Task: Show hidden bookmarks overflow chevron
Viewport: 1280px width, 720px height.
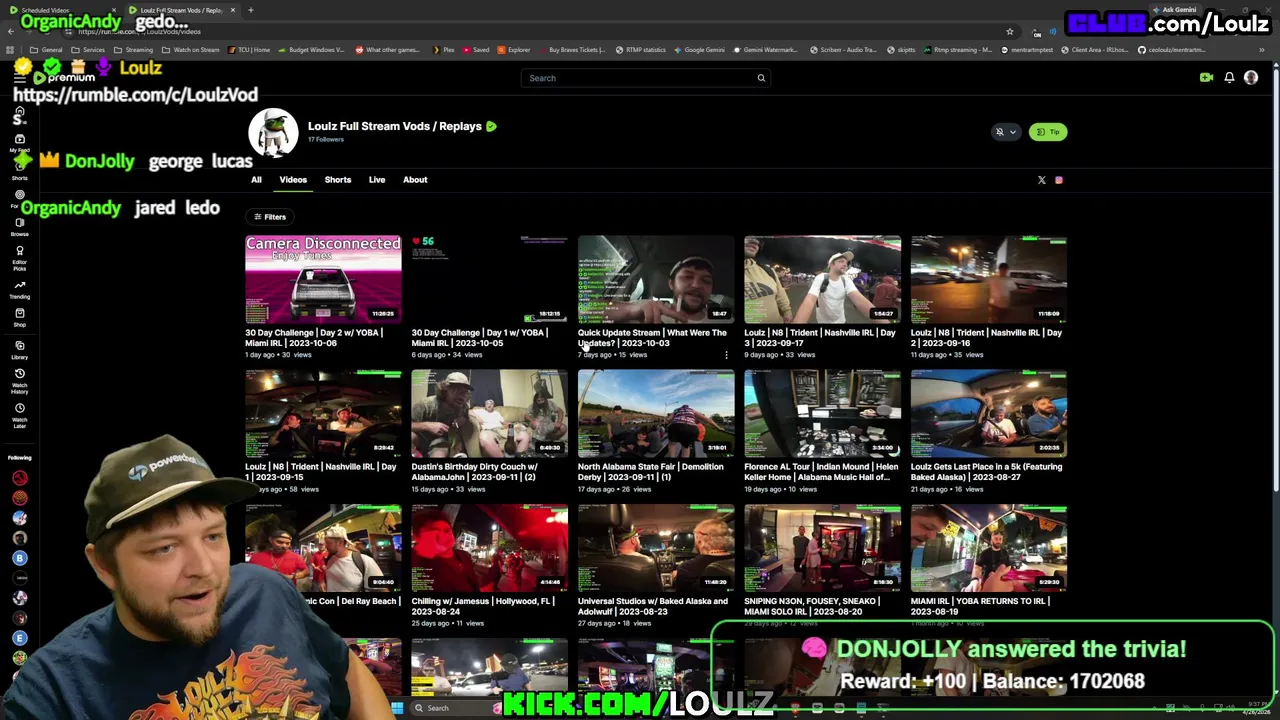Action: 1262,50
